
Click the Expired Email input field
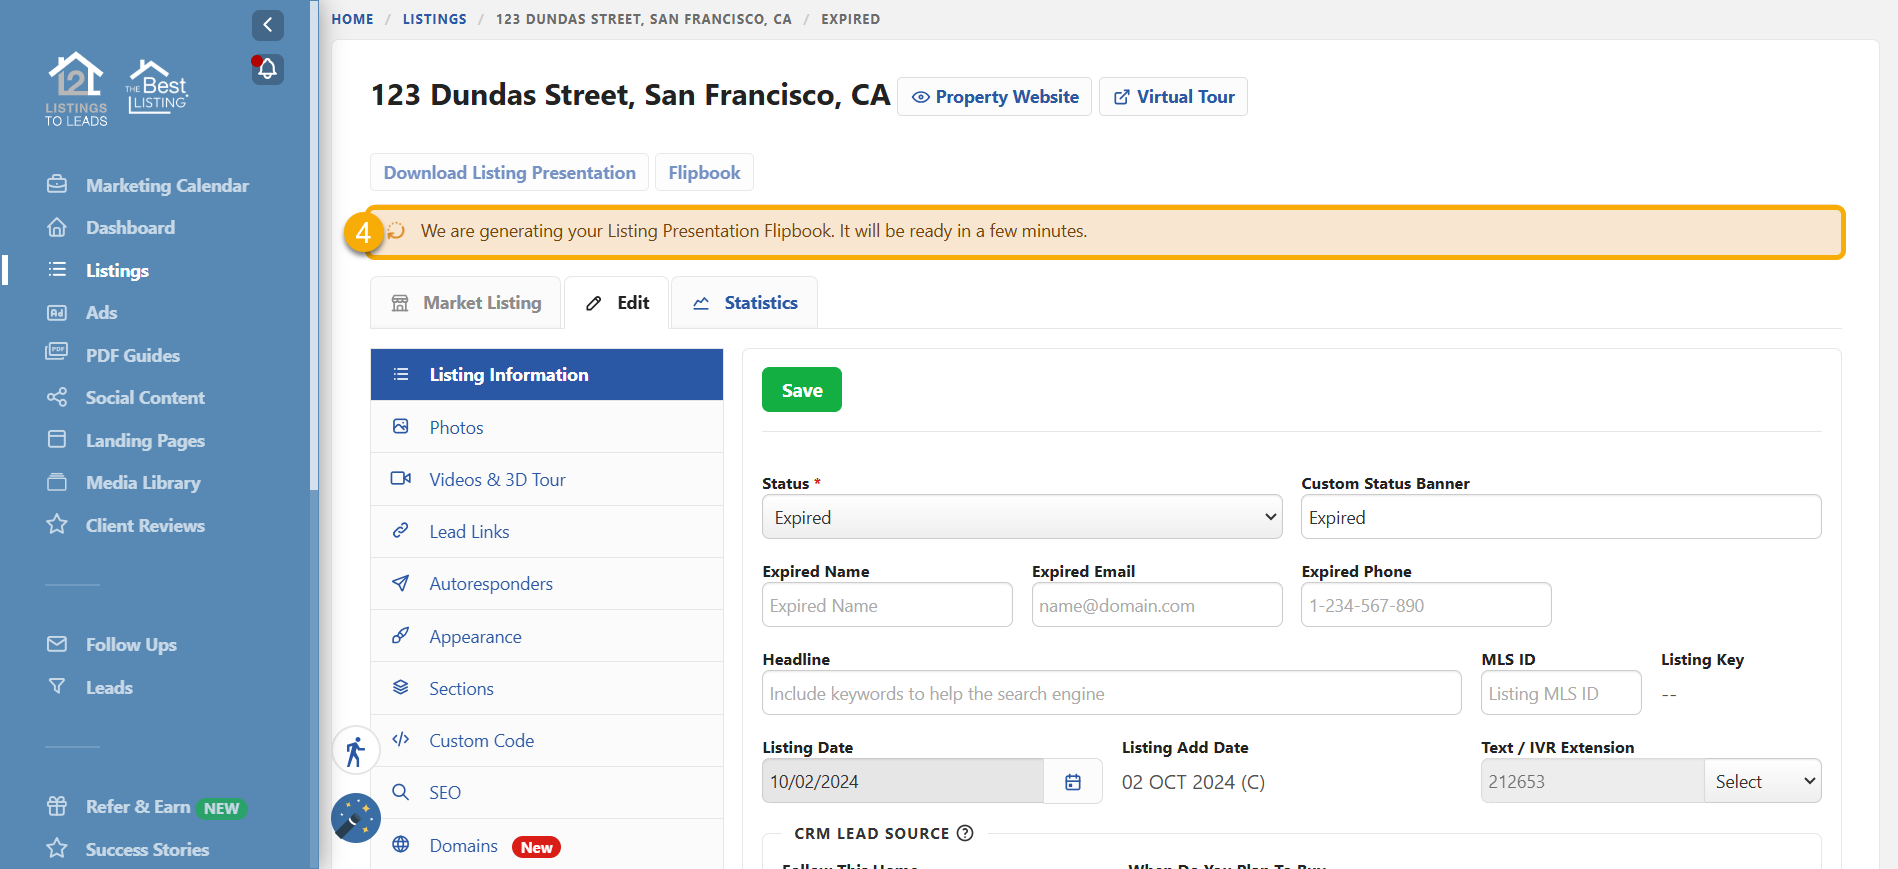pos(1156,606)
